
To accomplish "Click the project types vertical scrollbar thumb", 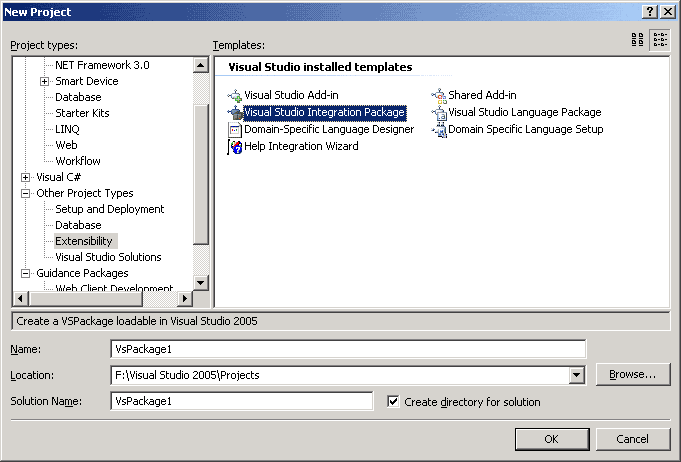I will (201, 174).
